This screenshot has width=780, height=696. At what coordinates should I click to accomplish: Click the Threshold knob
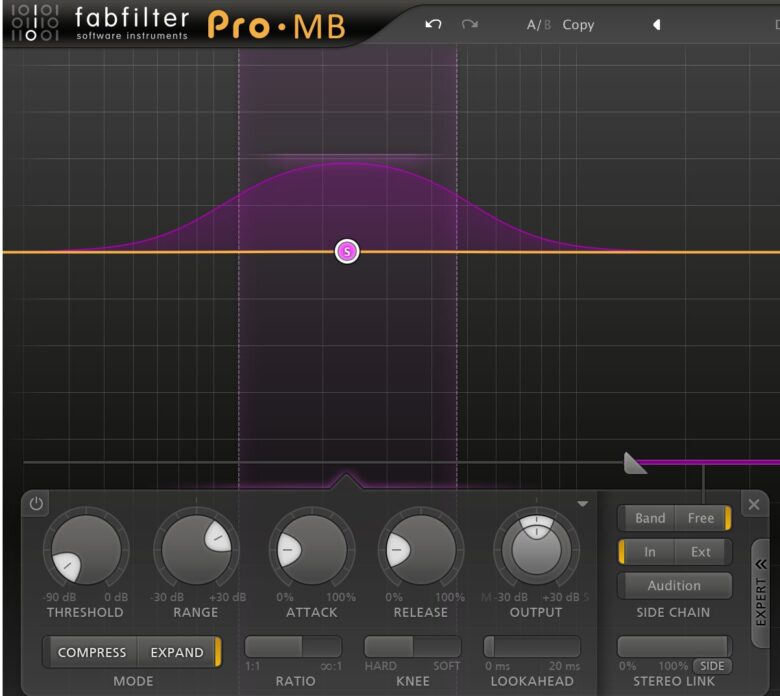(86, 549)
